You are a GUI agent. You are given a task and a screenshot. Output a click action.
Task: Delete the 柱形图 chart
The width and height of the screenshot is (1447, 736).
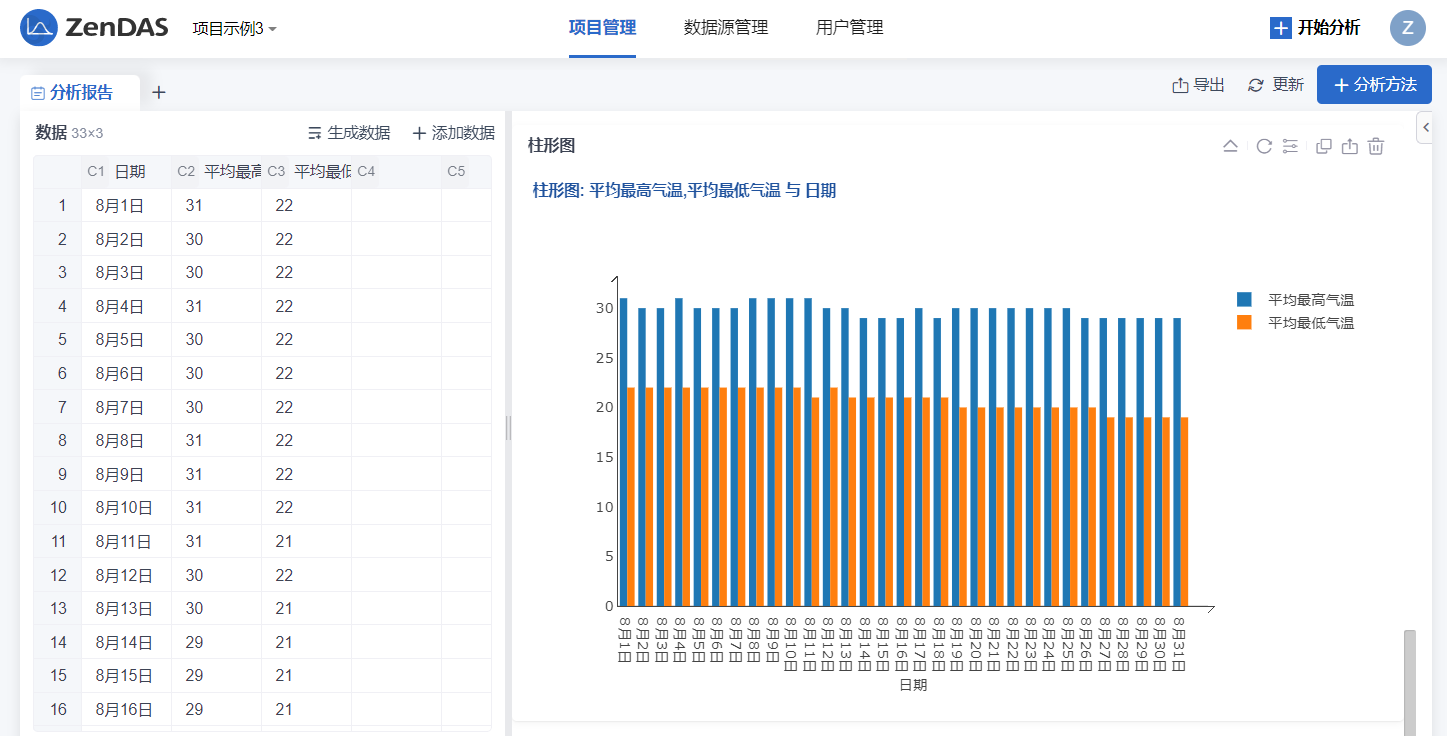(x=1376, y=146)
